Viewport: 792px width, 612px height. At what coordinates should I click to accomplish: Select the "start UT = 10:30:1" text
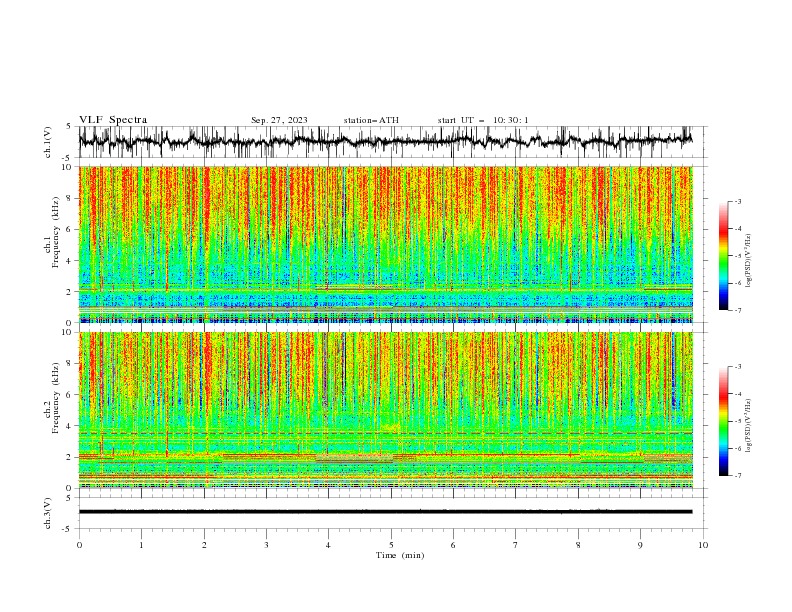[x=483, y=120]
